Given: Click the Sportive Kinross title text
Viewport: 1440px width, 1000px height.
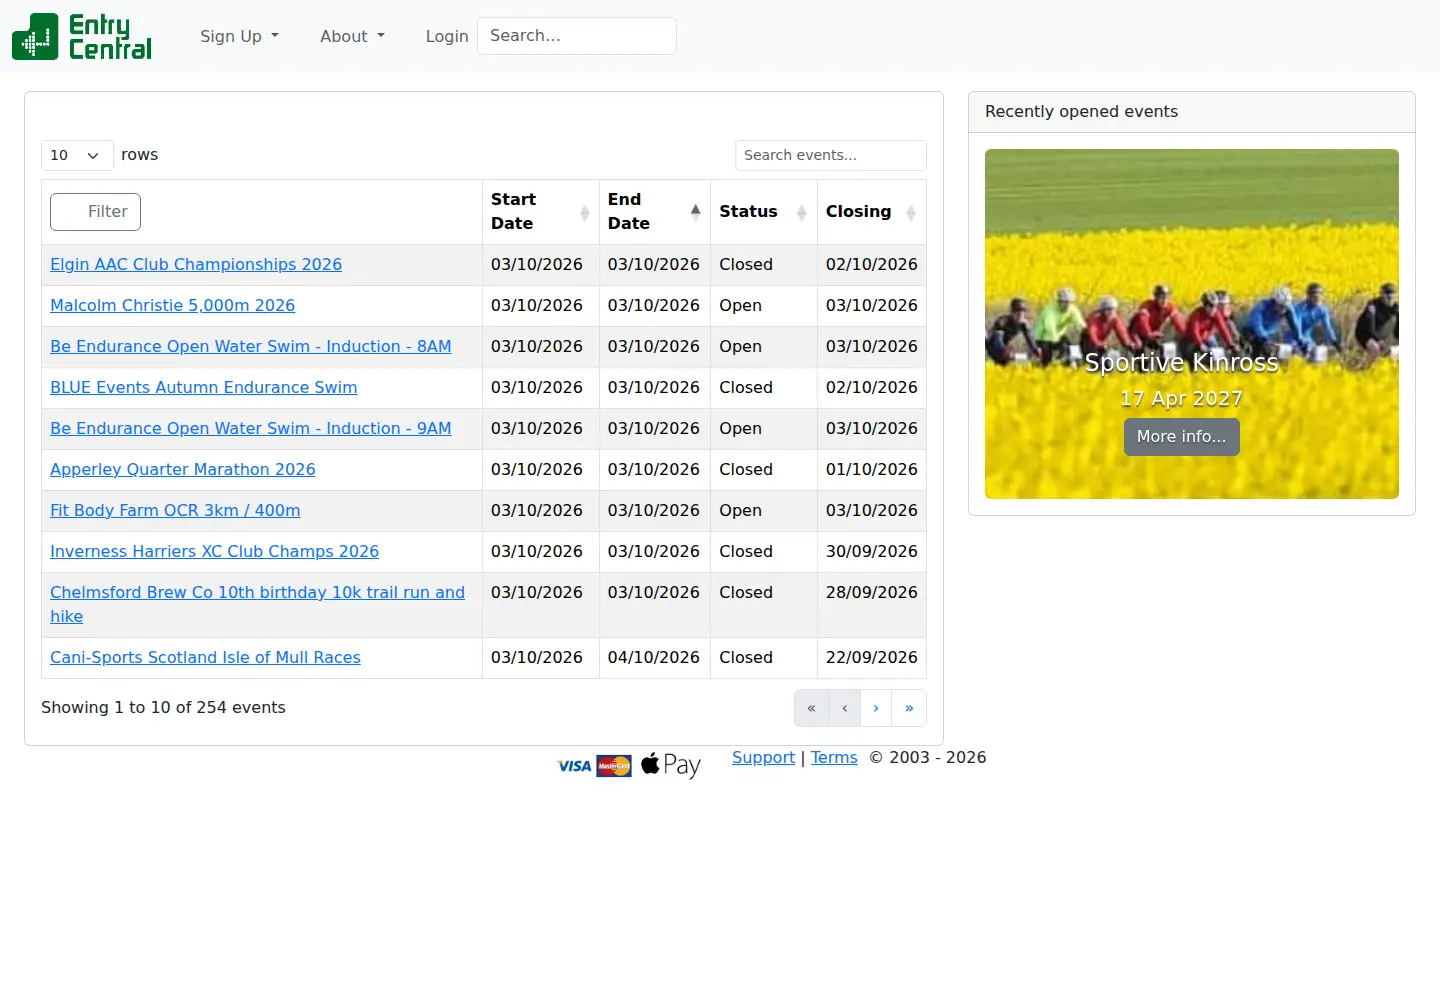Looking at the screenshot, I should click(1182, 362).
